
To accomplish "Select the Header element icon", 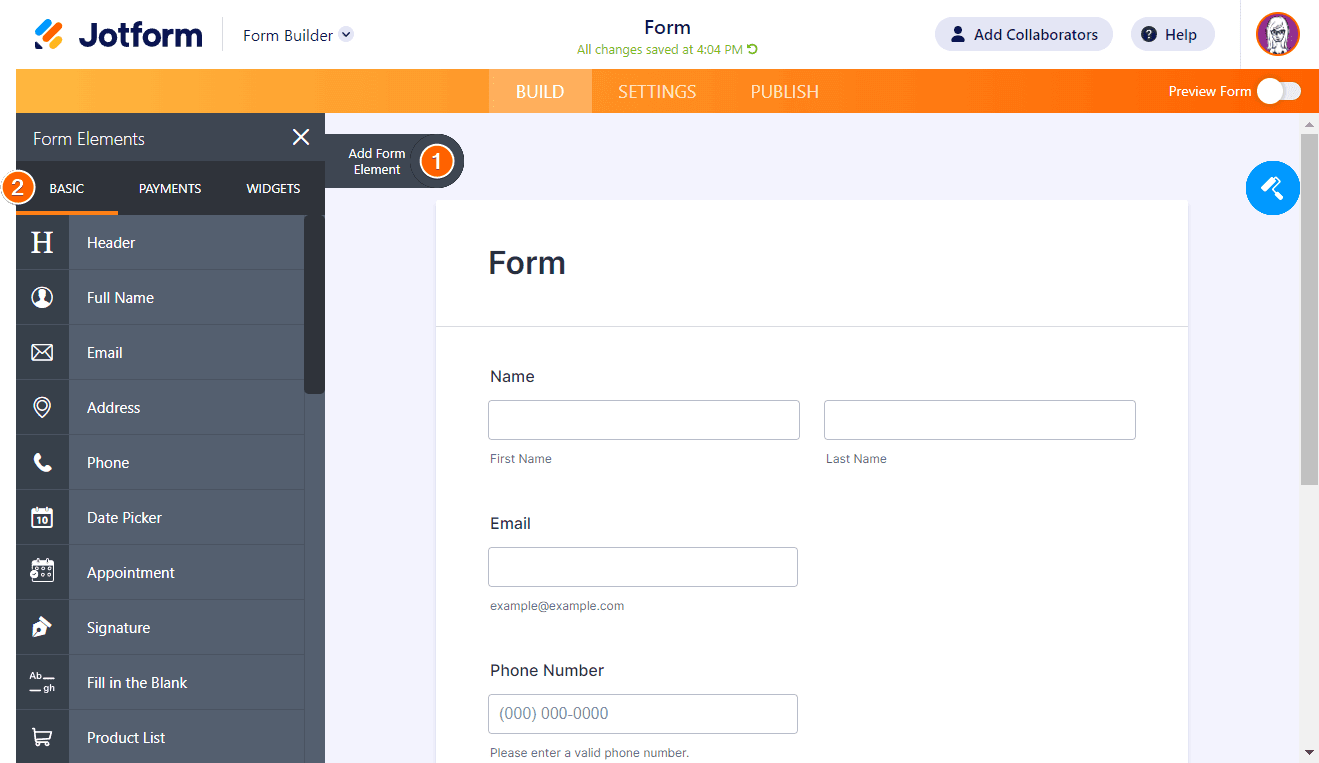I will coord(42,242).
